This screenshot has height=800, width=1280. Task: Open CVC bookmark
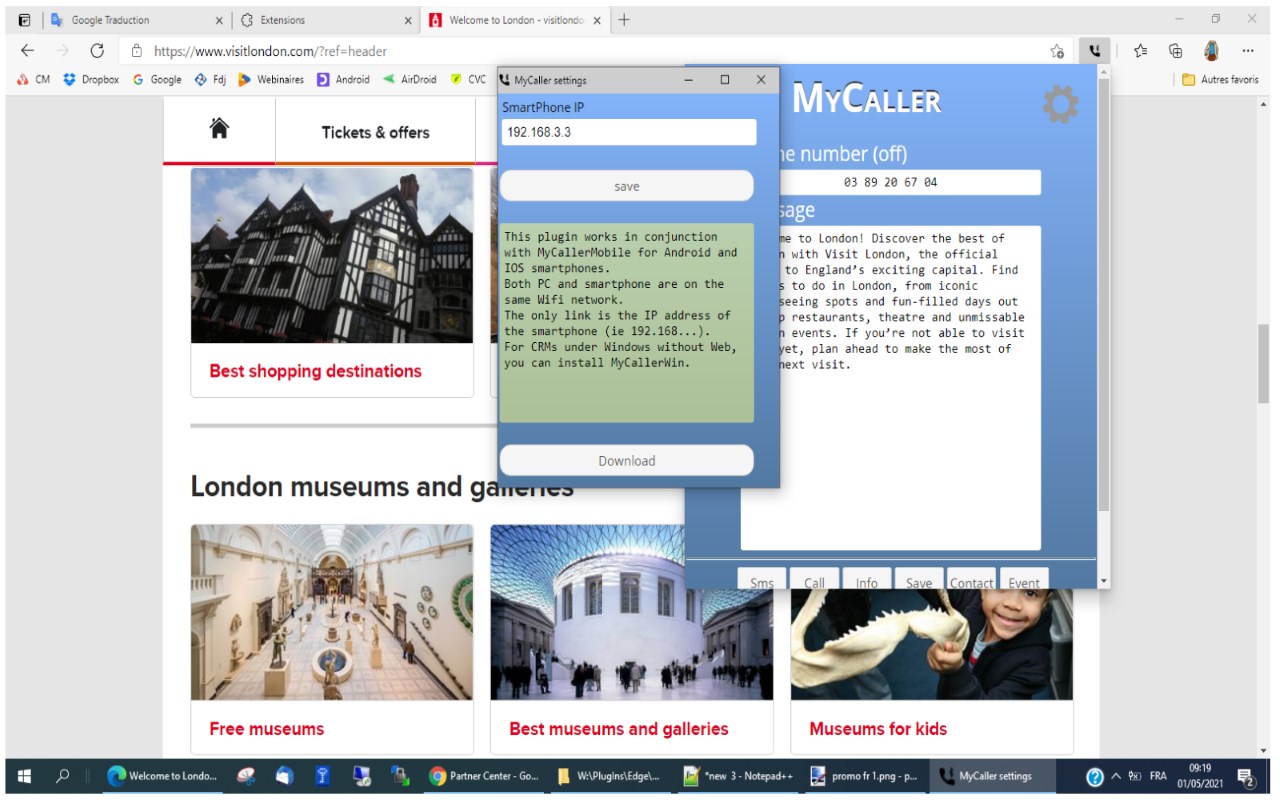click(468, 80)
